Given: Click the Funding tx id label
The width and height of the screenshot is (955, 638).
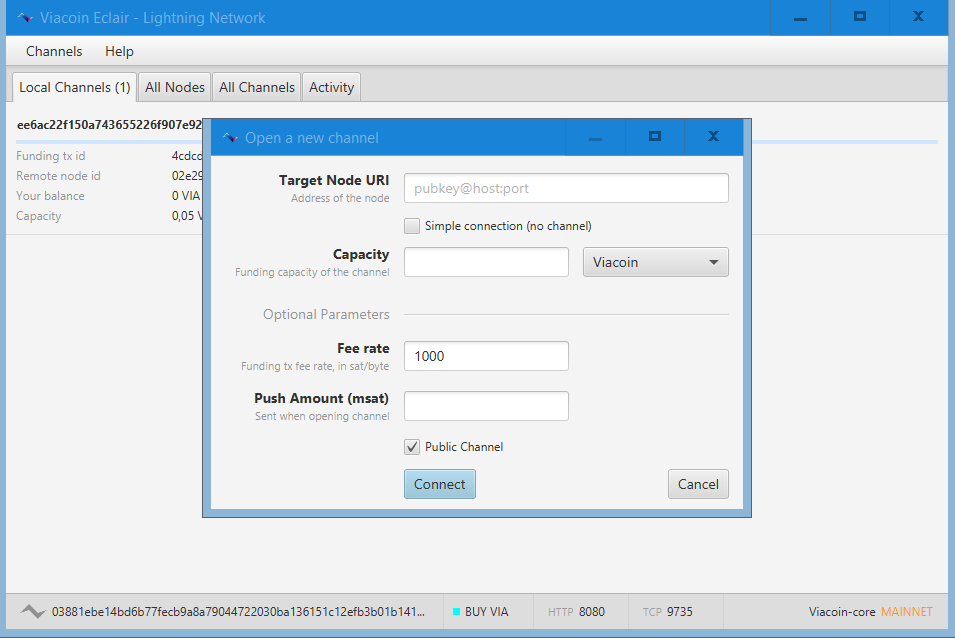Looking at the screenshot, I should 51,156.
